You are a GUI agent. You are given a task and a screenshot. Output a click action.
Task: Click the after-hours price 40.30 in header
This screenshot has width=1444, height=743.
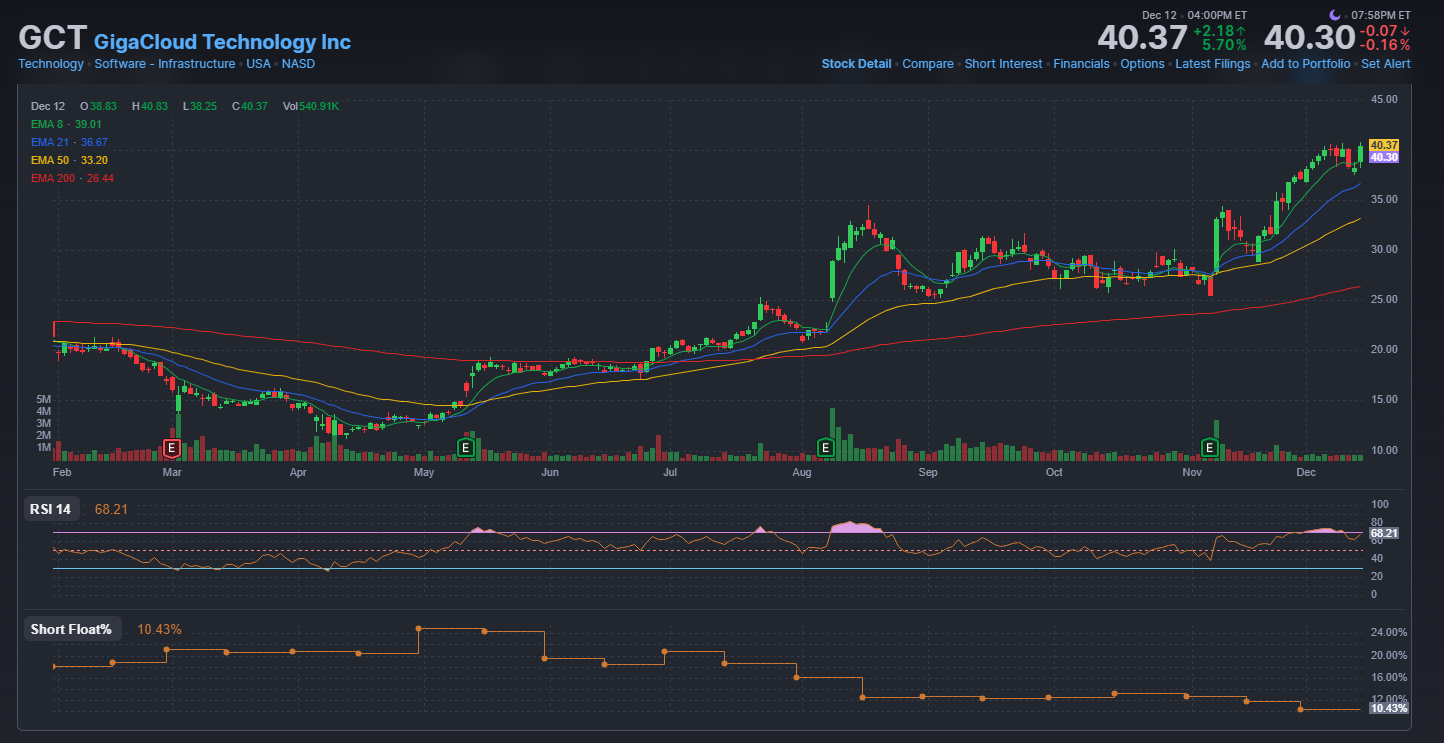pos(1309,38)
